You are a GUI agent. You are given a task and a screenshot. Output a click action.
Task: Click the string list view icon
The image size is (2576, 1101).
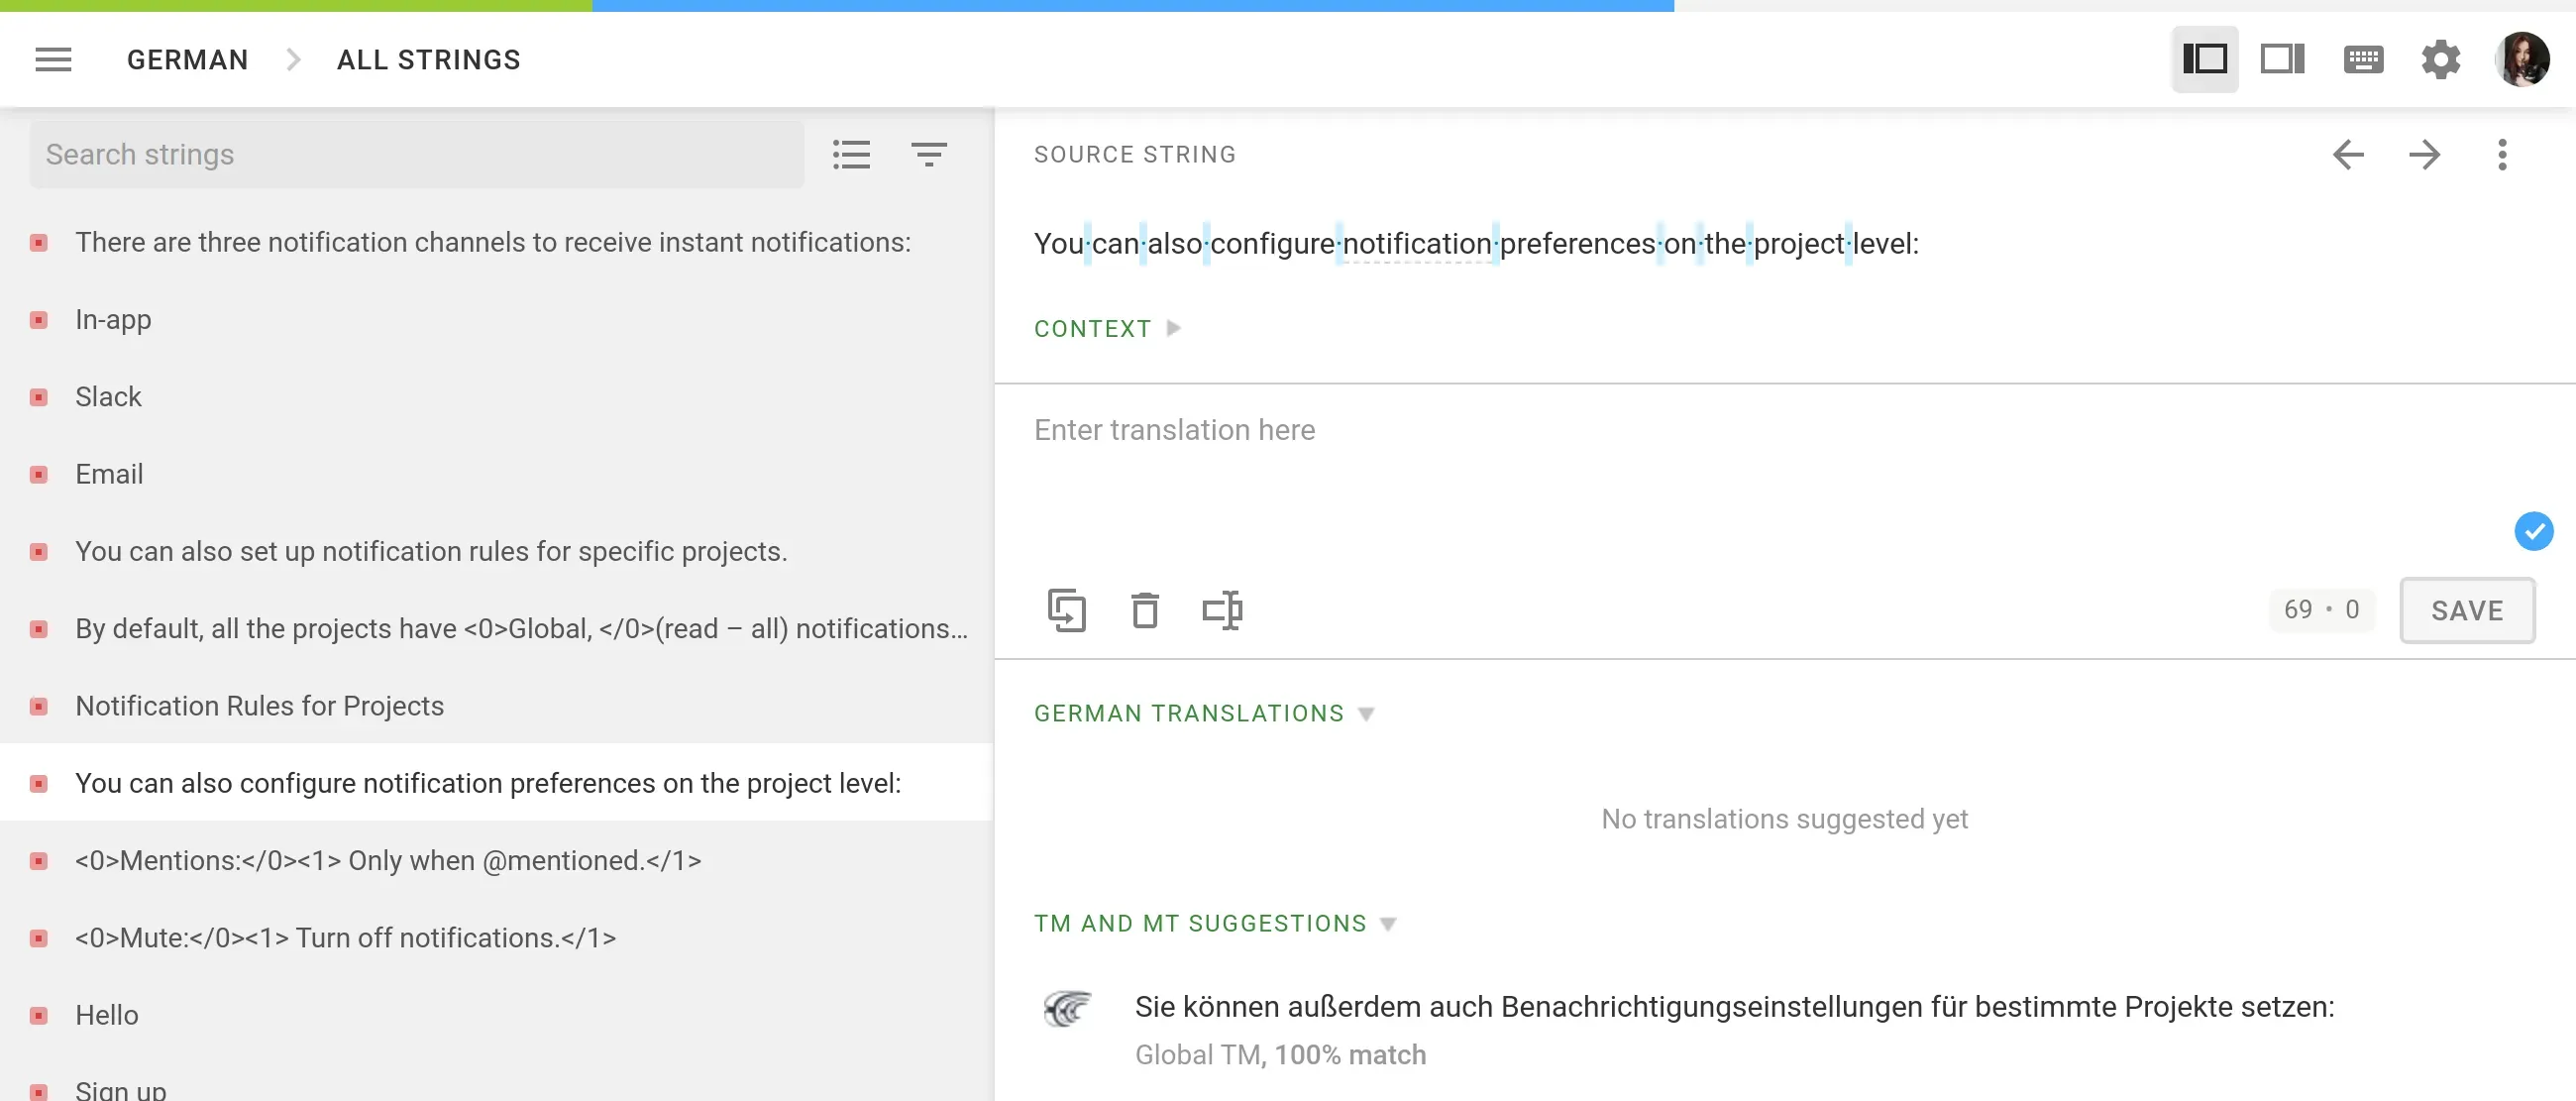851,154
